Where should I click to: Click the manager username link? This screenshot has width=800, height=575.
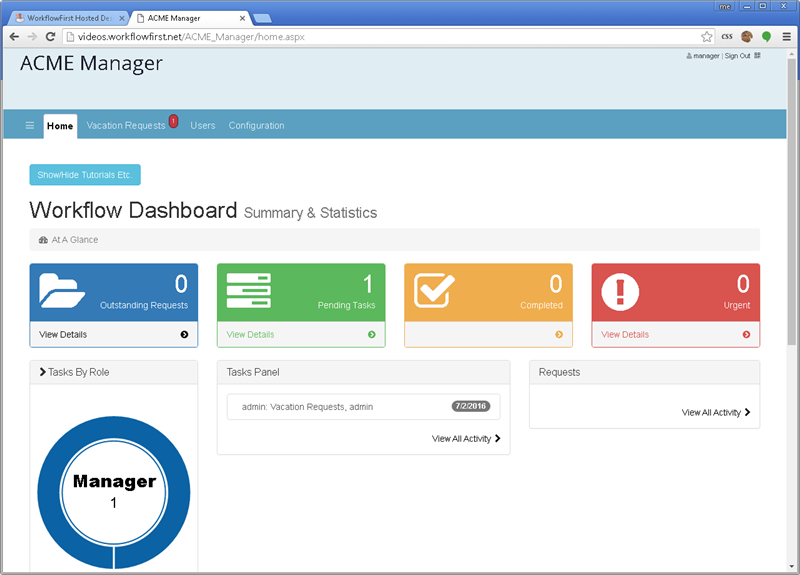pyautogui.click(x=706, y=56)
